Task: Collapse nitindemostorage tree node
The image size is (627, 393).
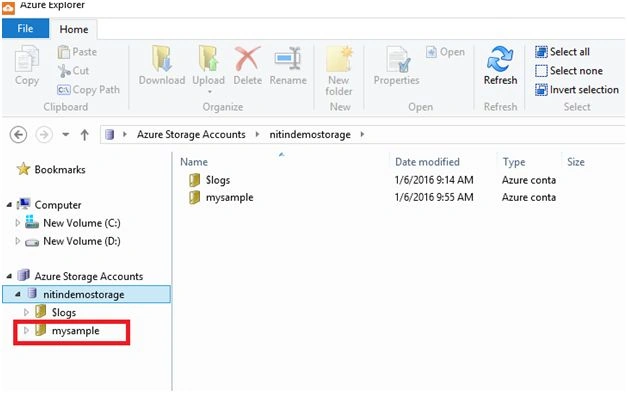Action: 18,294
